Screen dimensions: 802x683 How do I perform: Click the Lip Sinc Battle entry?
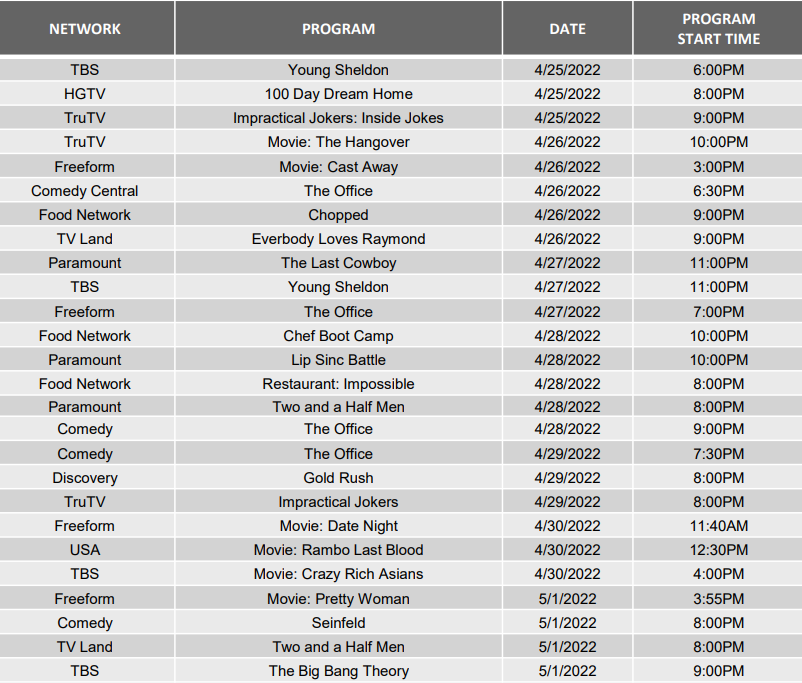338,360
